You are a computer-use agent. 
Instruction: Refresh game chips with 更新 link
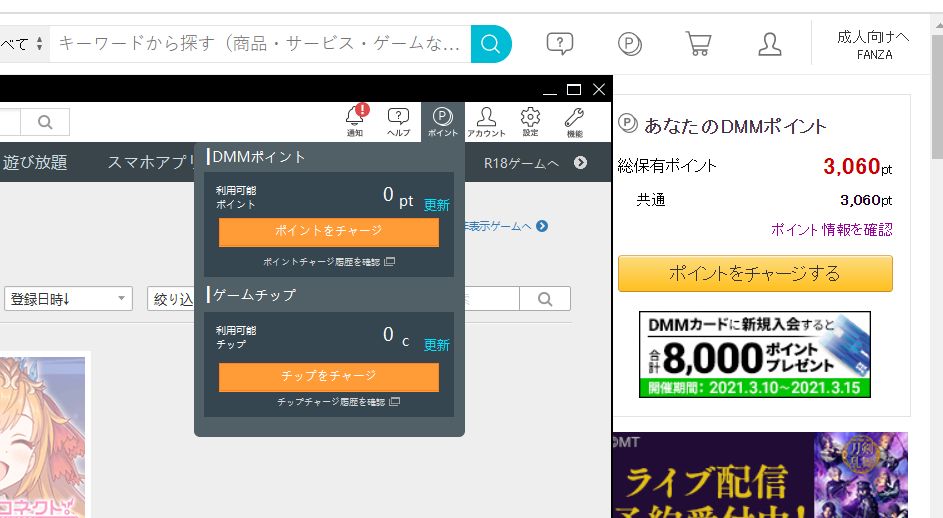coord(437,345)
